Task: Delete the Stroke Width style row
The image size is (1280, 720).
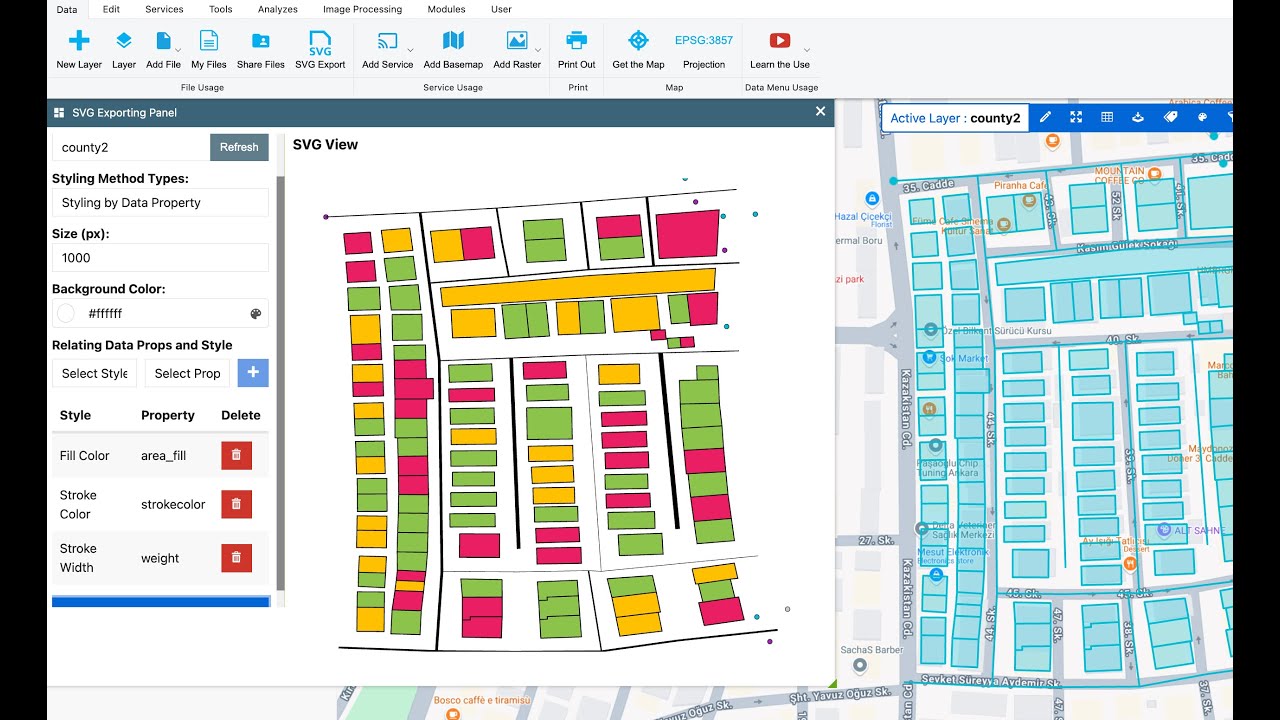Action: [x=236, y=558]
